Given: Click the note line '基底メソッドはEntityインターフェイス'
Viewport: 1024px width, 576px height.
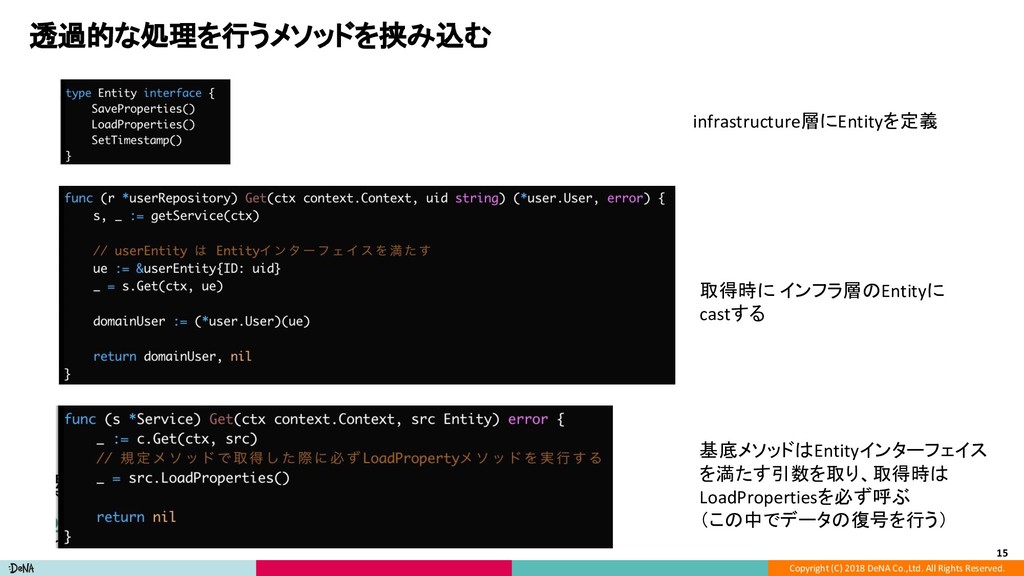Looking at the screenshot, I should tap(842, 450).
